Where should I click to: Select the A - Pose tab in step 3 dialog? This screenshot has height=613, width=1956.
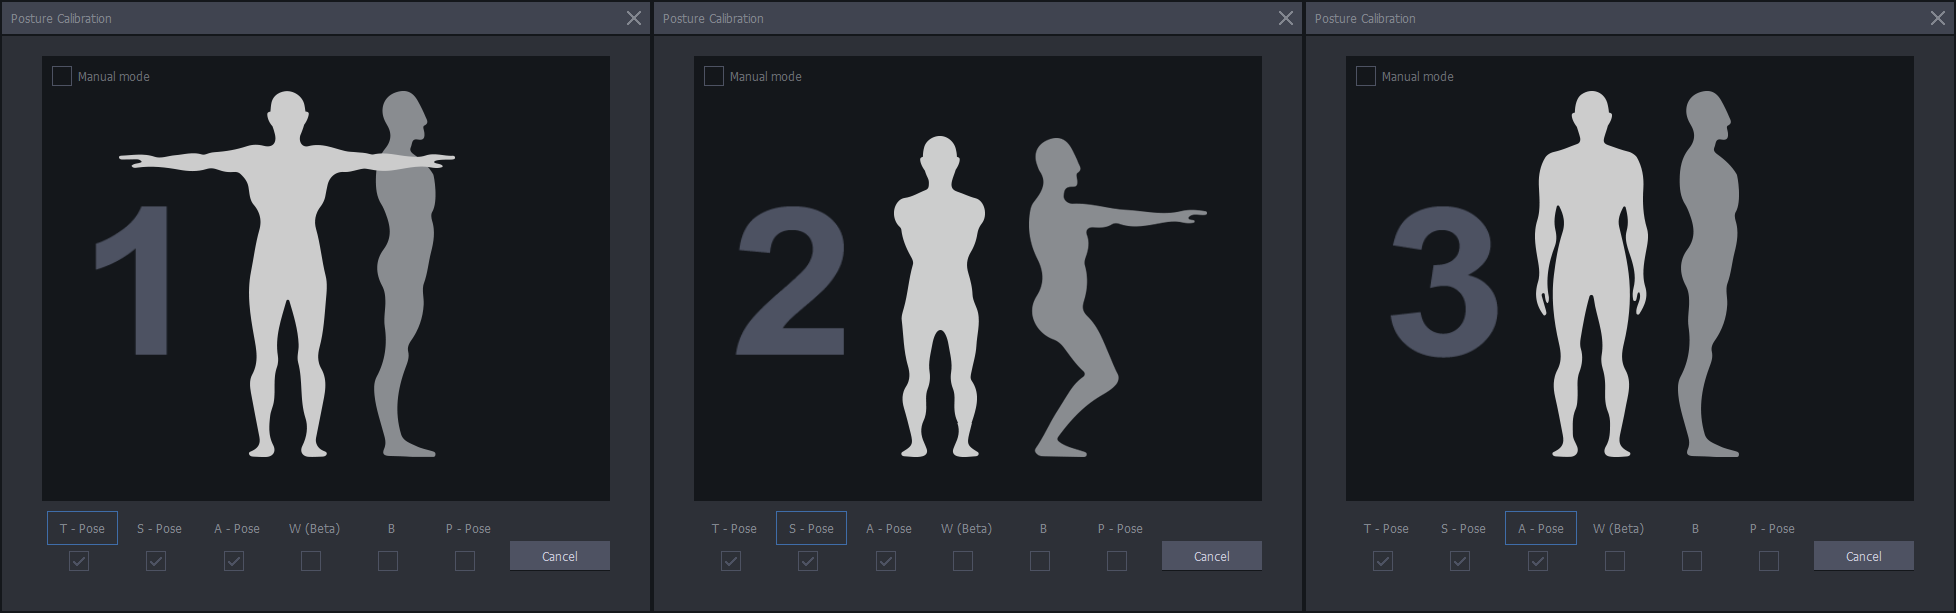1541,528
